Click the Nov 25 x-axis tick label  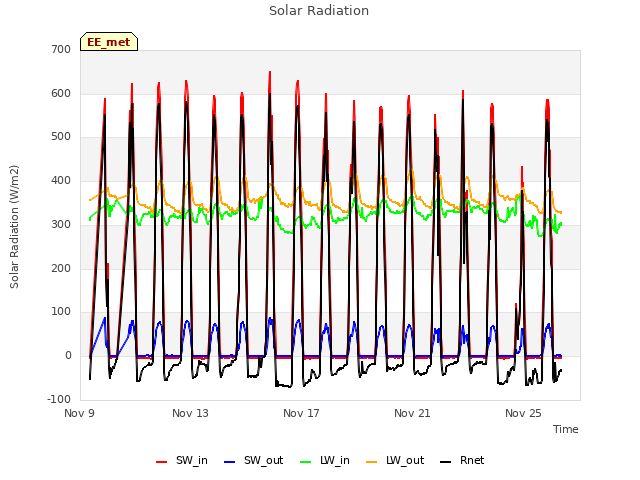[523, 413]
